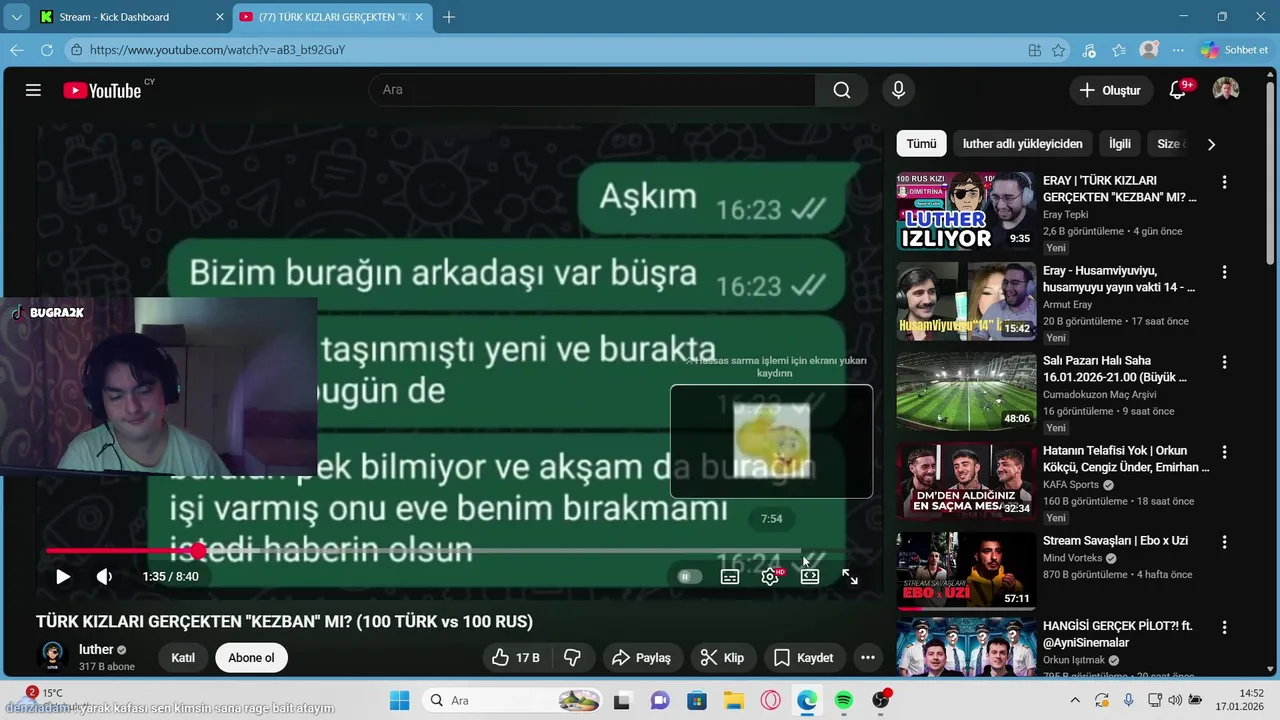Dislike the video

(572, 657)
